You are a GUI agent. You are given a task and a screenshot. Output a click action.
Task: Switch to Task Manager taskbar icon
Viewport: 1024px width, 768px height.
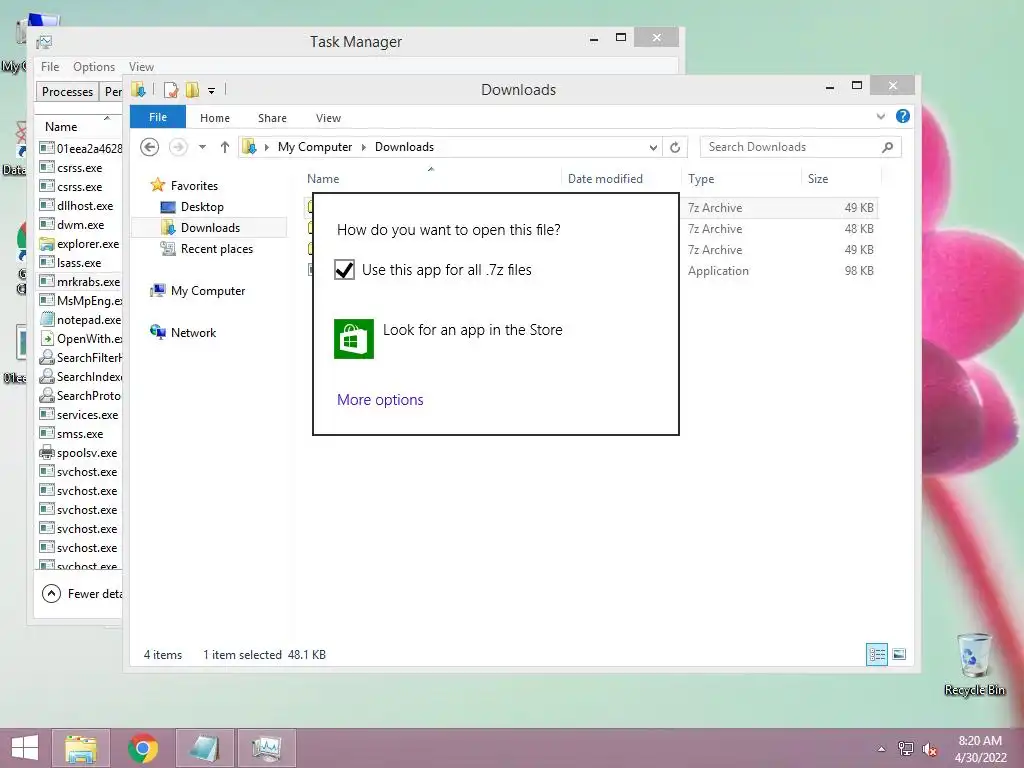click(x=266, y=748)
